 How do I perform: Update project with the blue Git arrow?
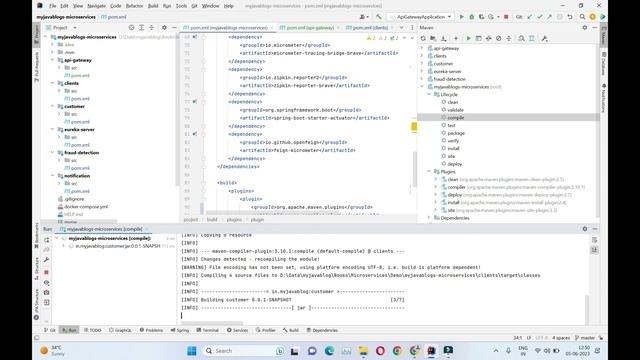(x=530, y=17)
